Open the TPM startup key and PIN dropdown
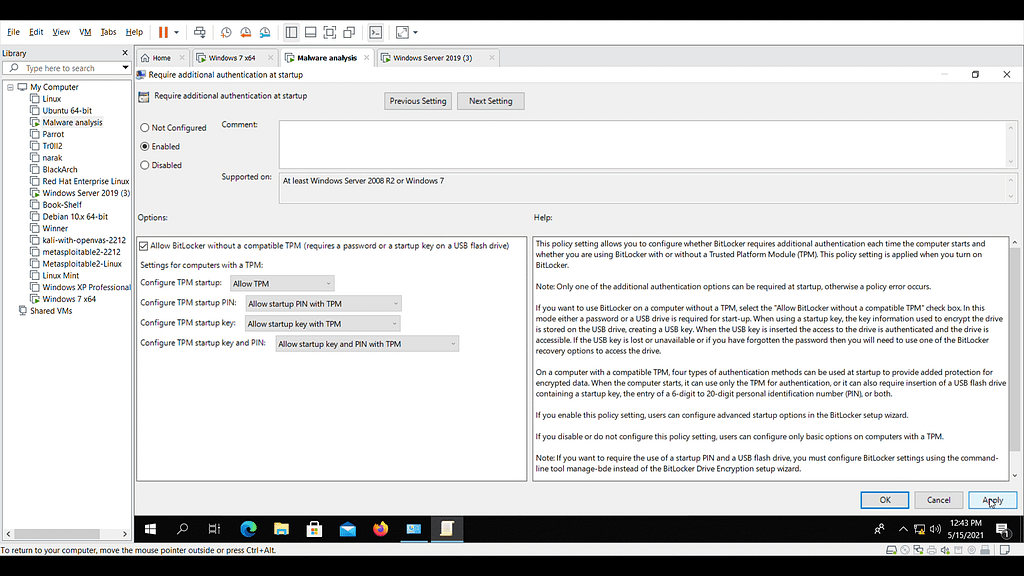 click(x=367, y=344)
